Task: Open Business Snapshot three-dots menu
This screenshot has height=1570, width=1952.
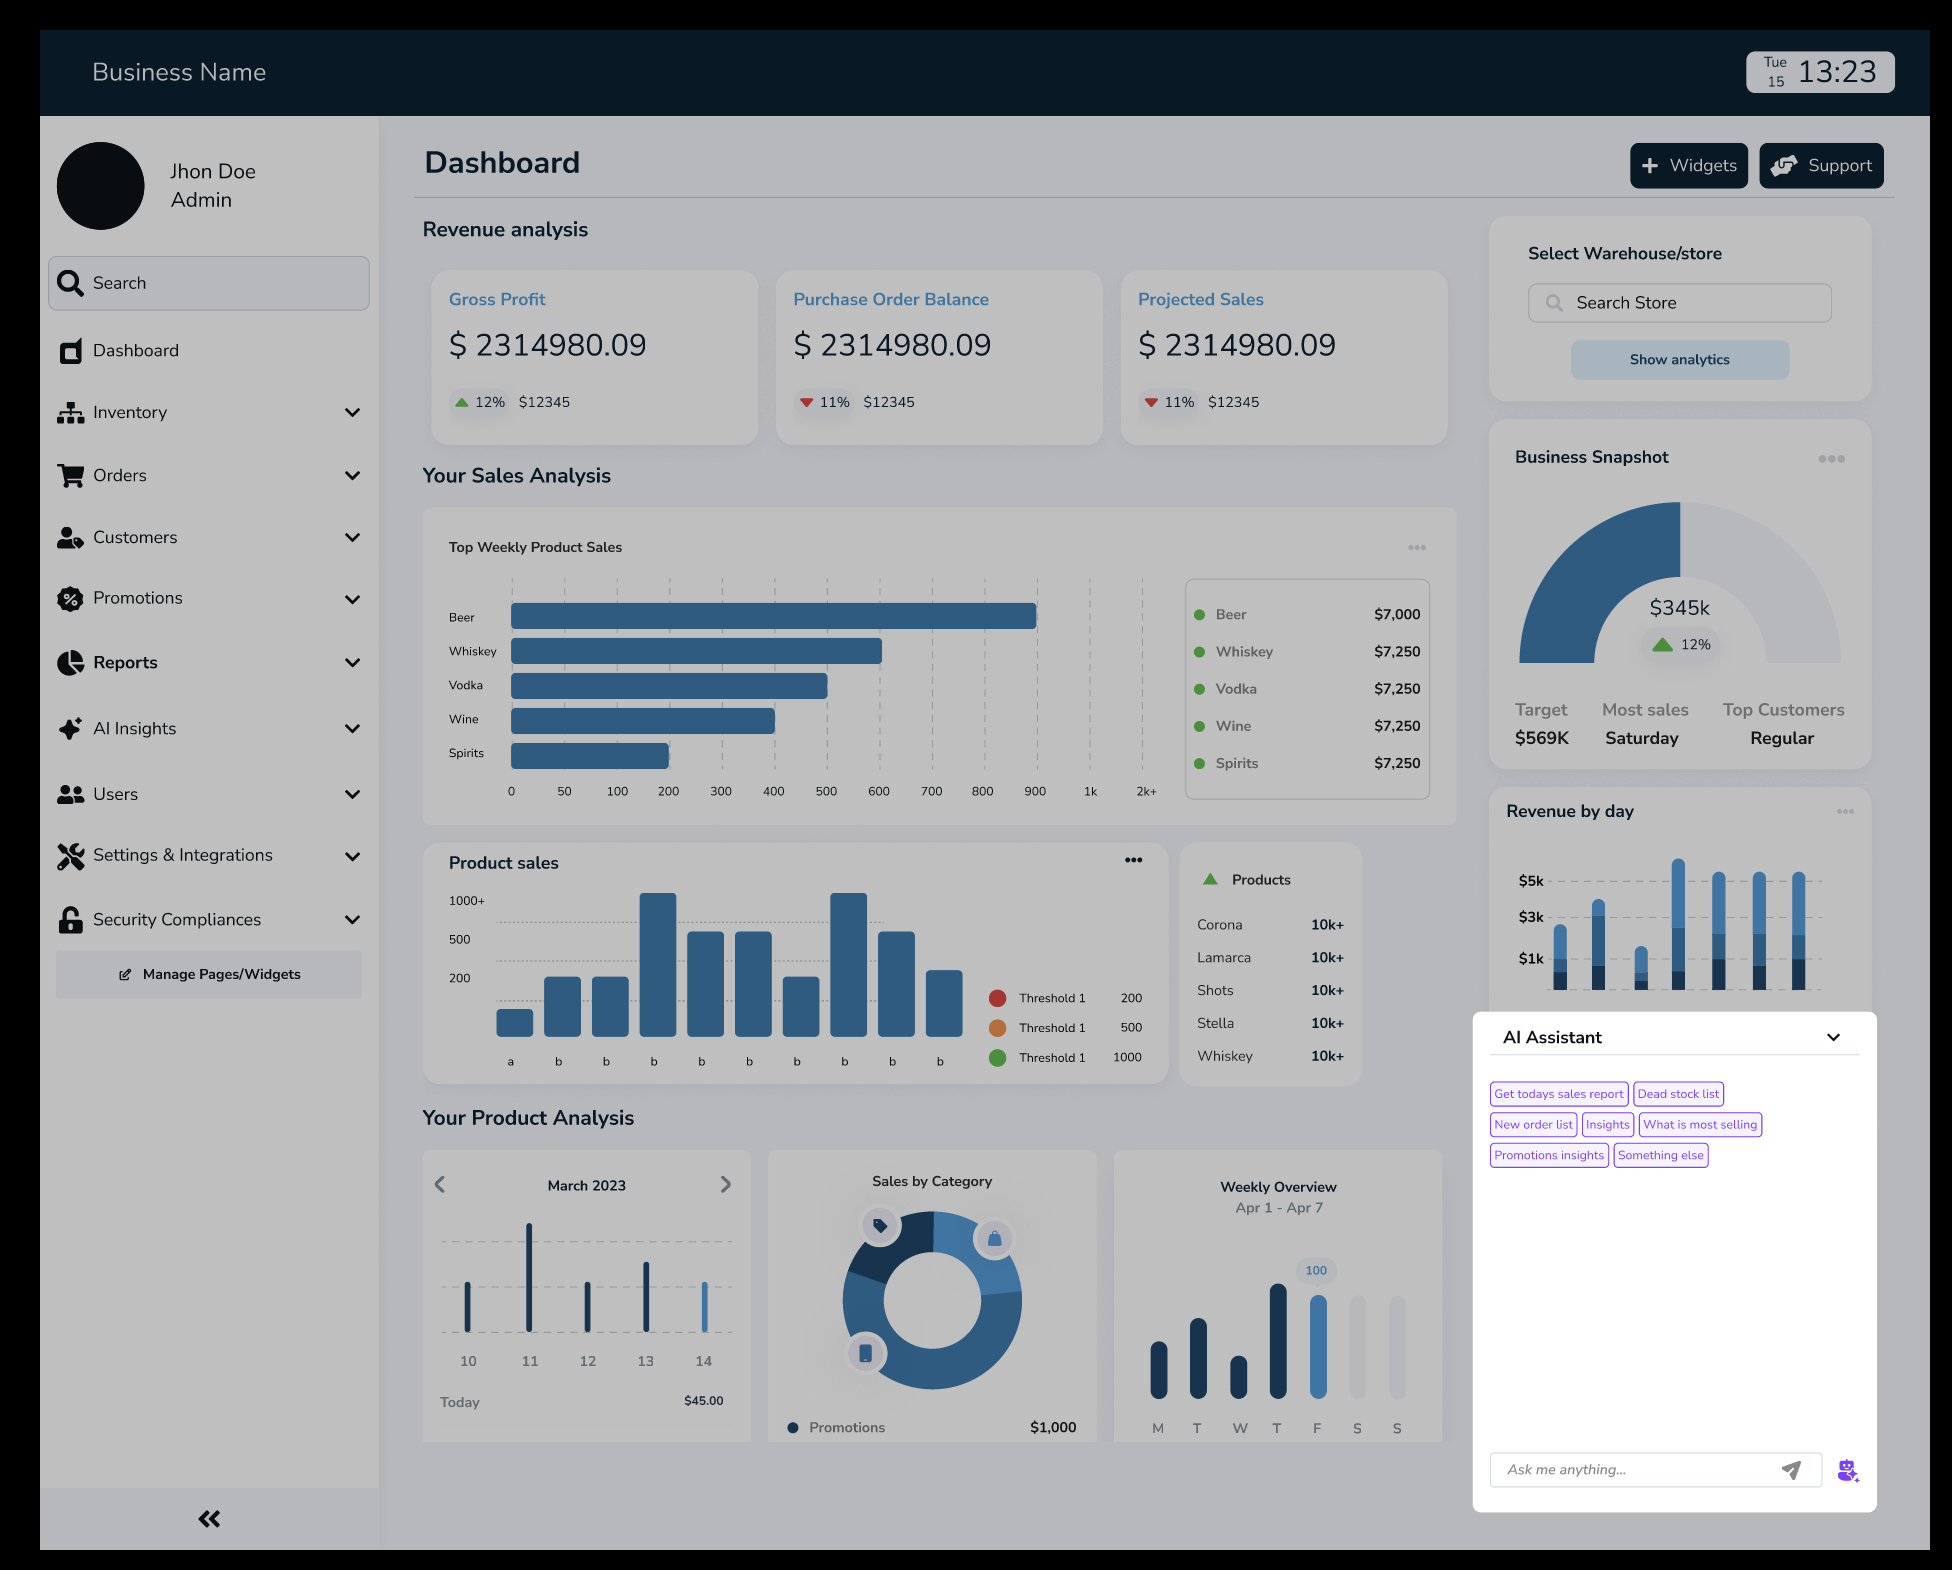Action: (1831, 459)
